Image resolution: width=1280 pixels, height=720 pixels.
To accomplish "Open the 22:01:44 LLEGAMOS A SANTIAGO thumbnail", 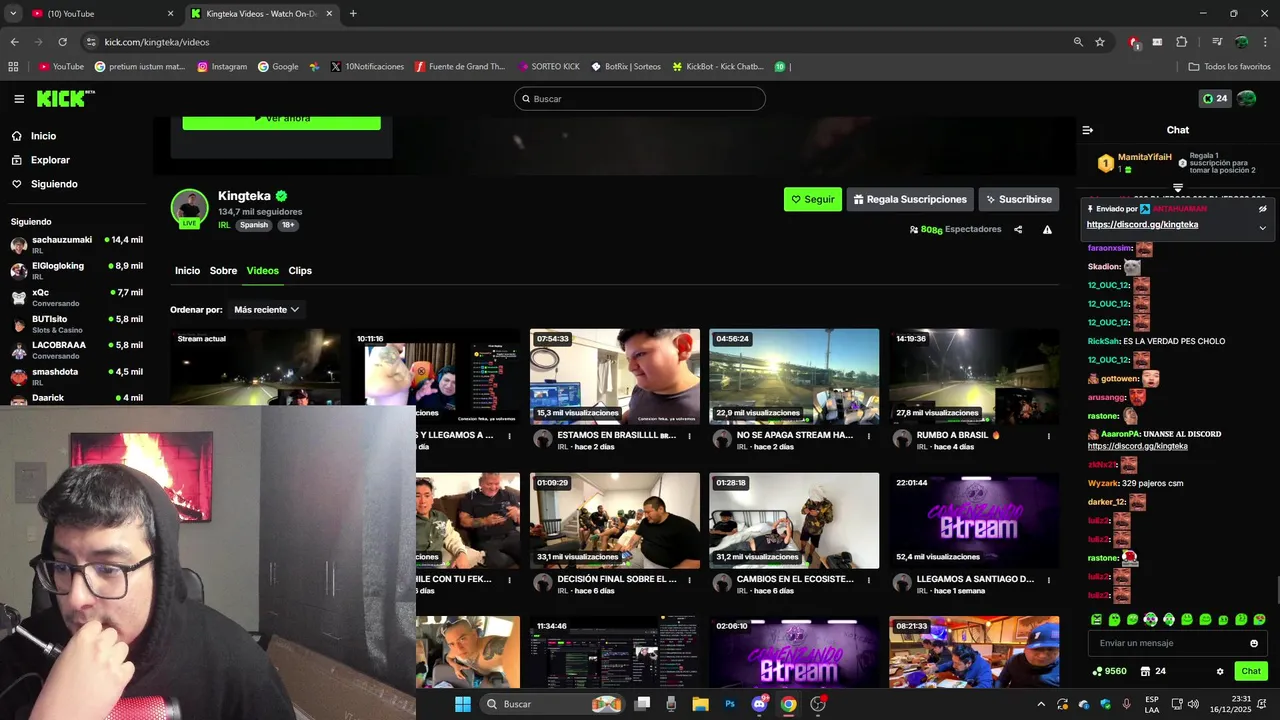I will [974, 521].
